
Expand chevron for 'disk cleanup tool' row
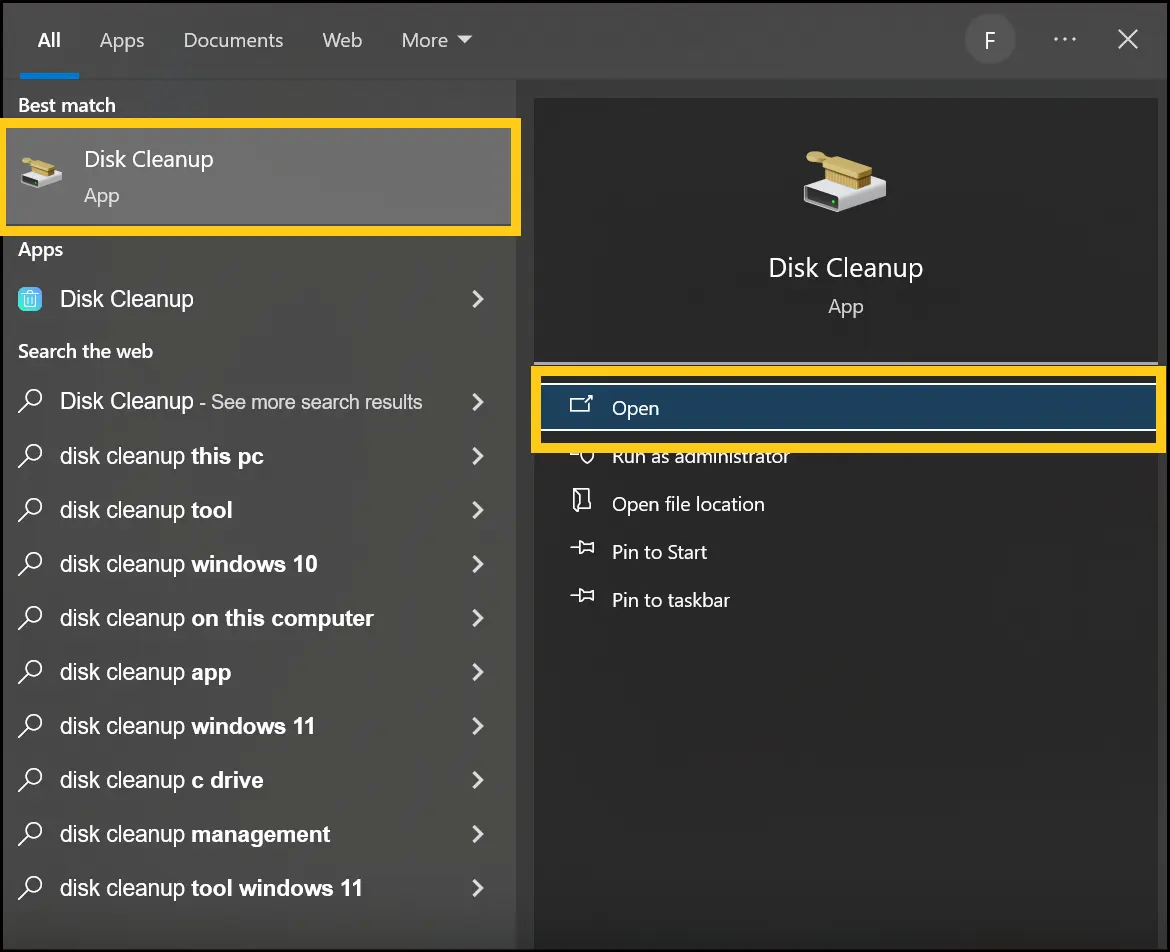coord(478,510)
